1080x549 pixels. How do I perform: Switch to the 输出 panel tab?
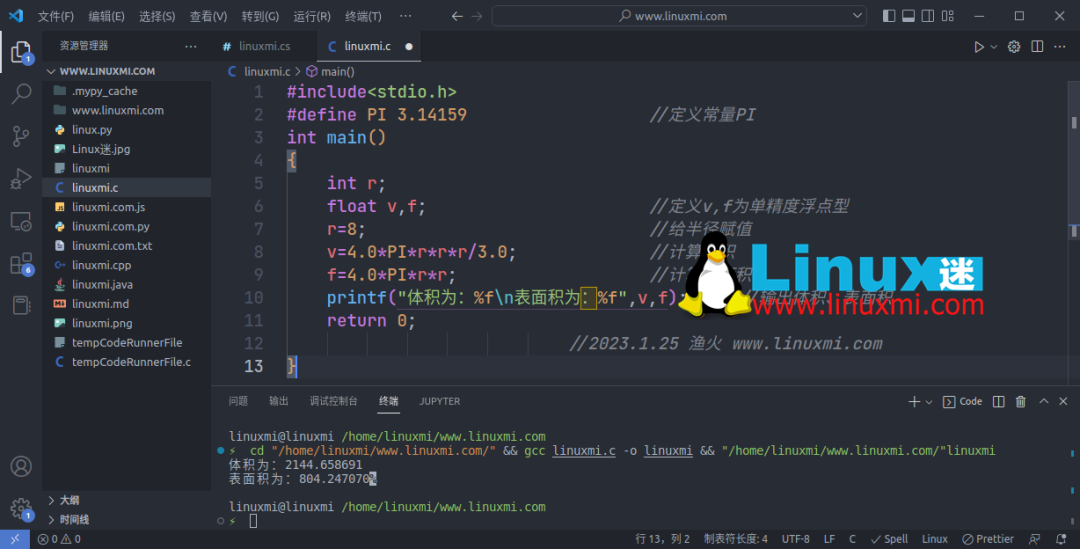[x=279, y=401]
